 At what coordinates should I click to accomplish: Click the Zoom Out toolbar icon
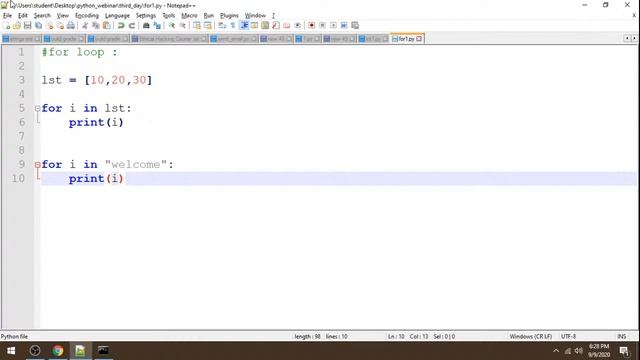point(182,25)
